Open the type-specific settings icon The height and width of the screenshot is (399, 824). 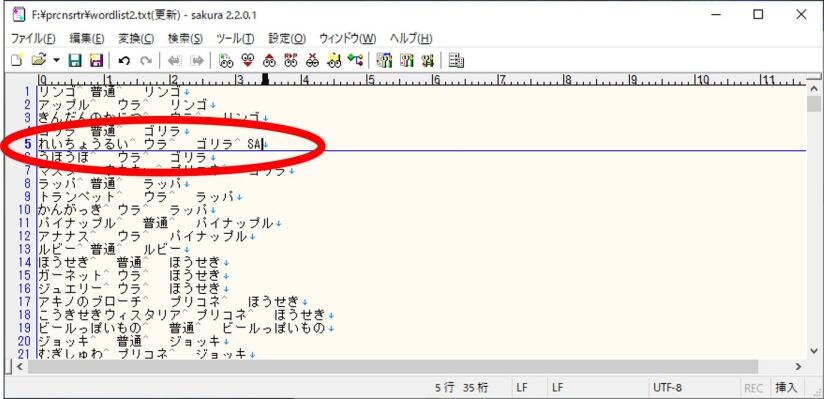406,60
